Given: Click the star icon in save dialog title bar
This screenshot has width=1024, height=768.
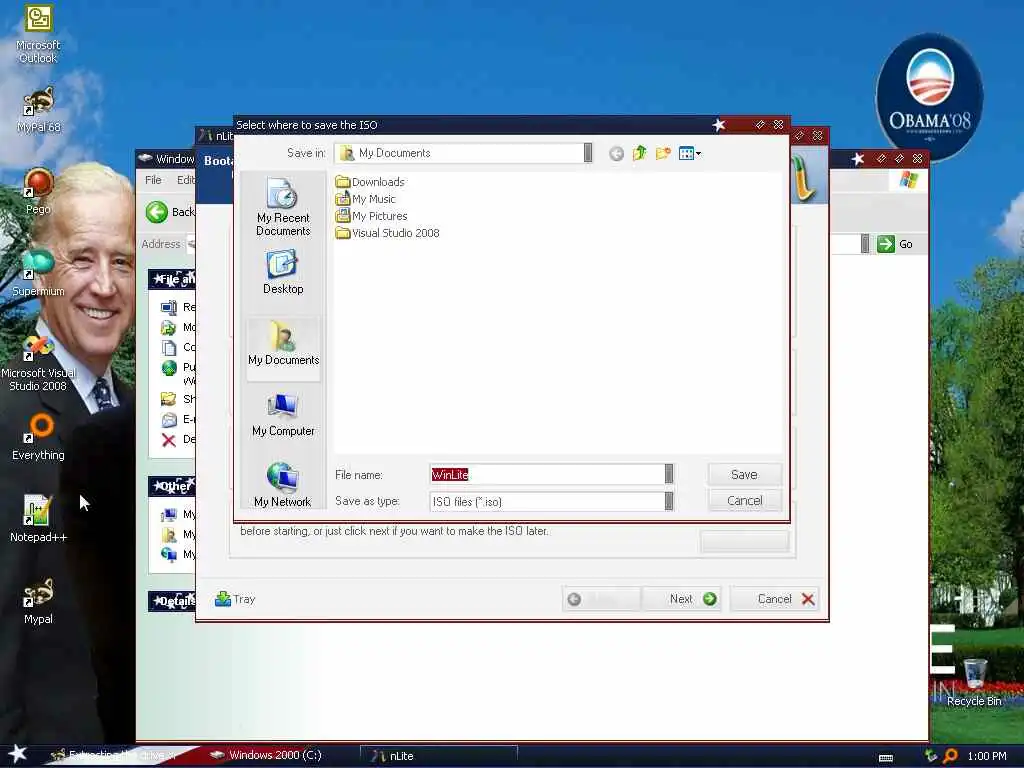Looking at the screenshot, I should click(718, 125).
